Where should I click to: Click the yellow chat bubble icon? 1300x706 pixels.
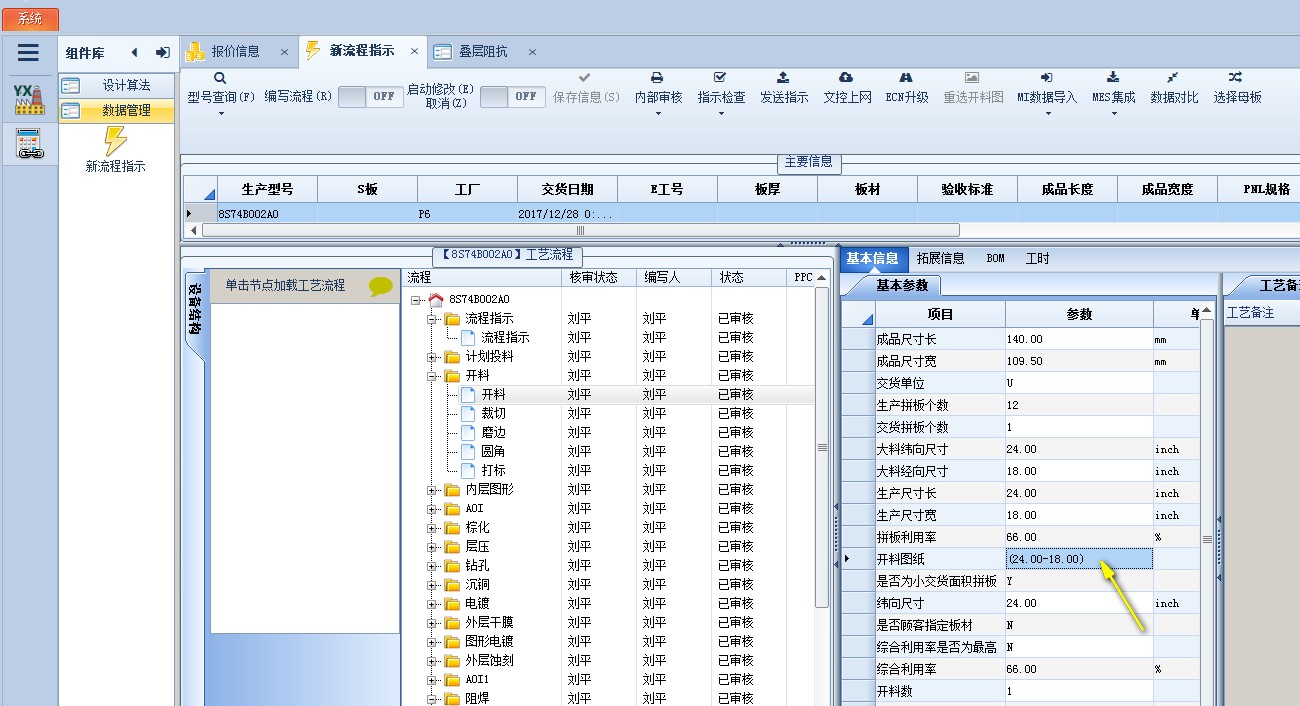[x=380, y=286]
